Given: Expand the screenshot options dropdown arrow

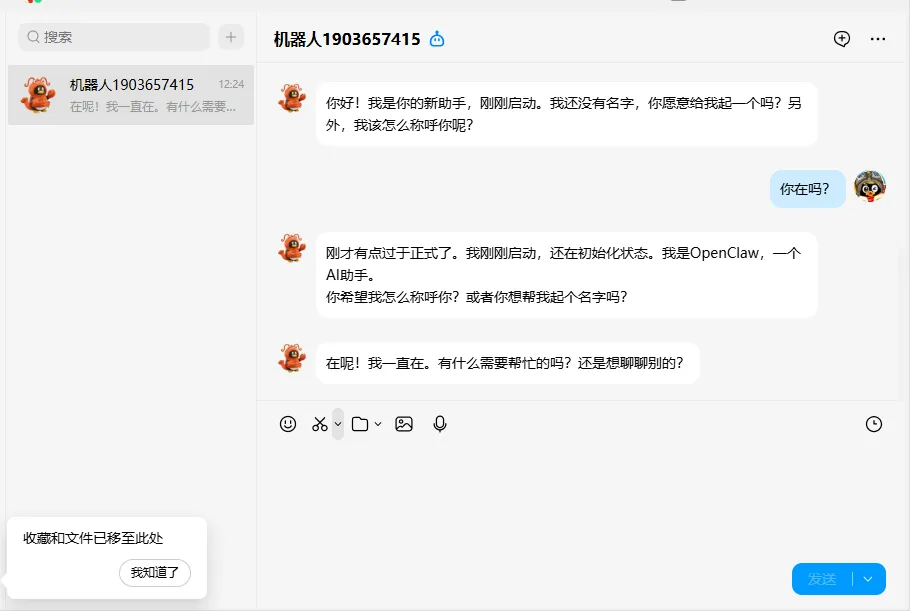Looking at the screenshot, I should 338,424.
